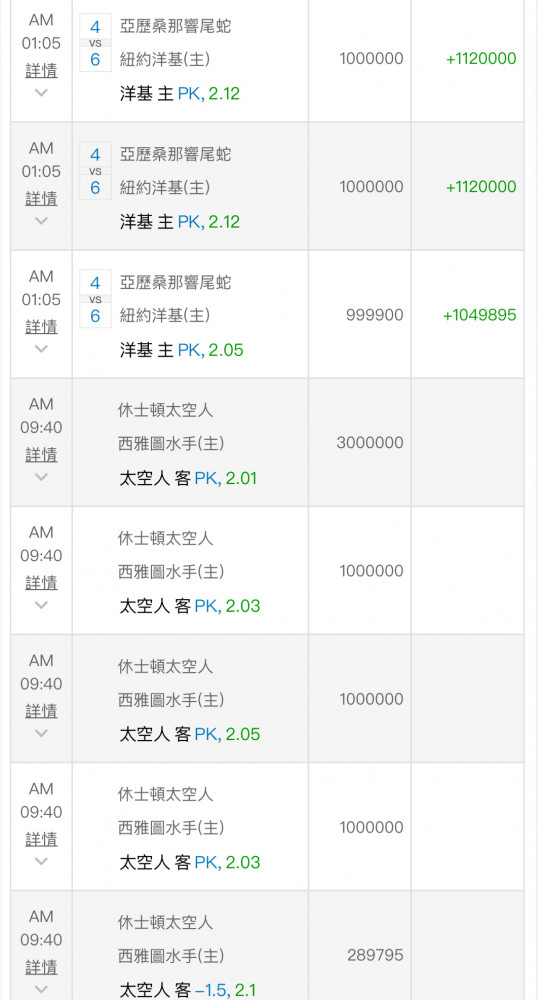The height and width of the screenshot is (1000, 544).
Task: Click 太空人 客 -1.5, 2.1 bet line
Action: point(187,990)
